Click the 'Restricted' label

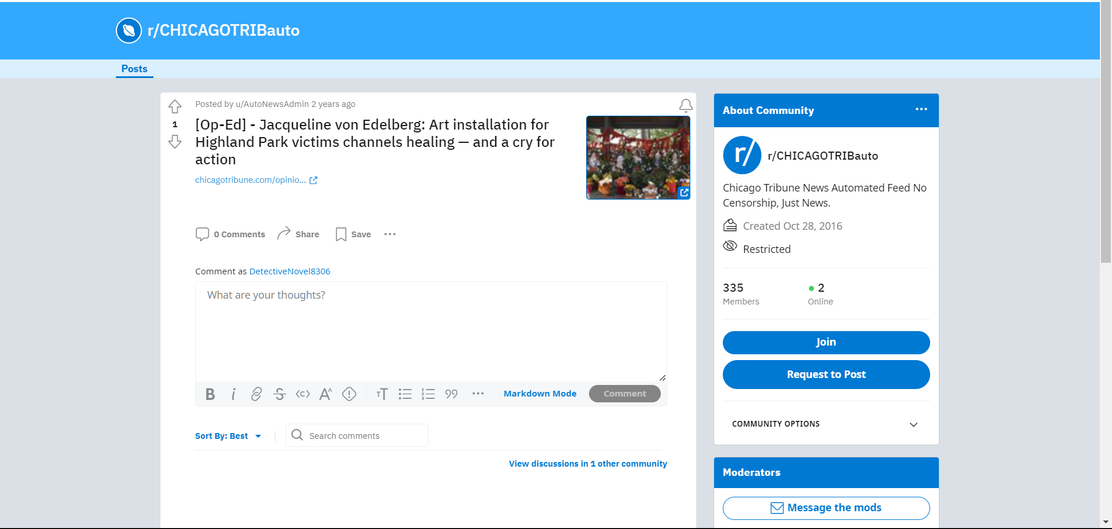767,249
